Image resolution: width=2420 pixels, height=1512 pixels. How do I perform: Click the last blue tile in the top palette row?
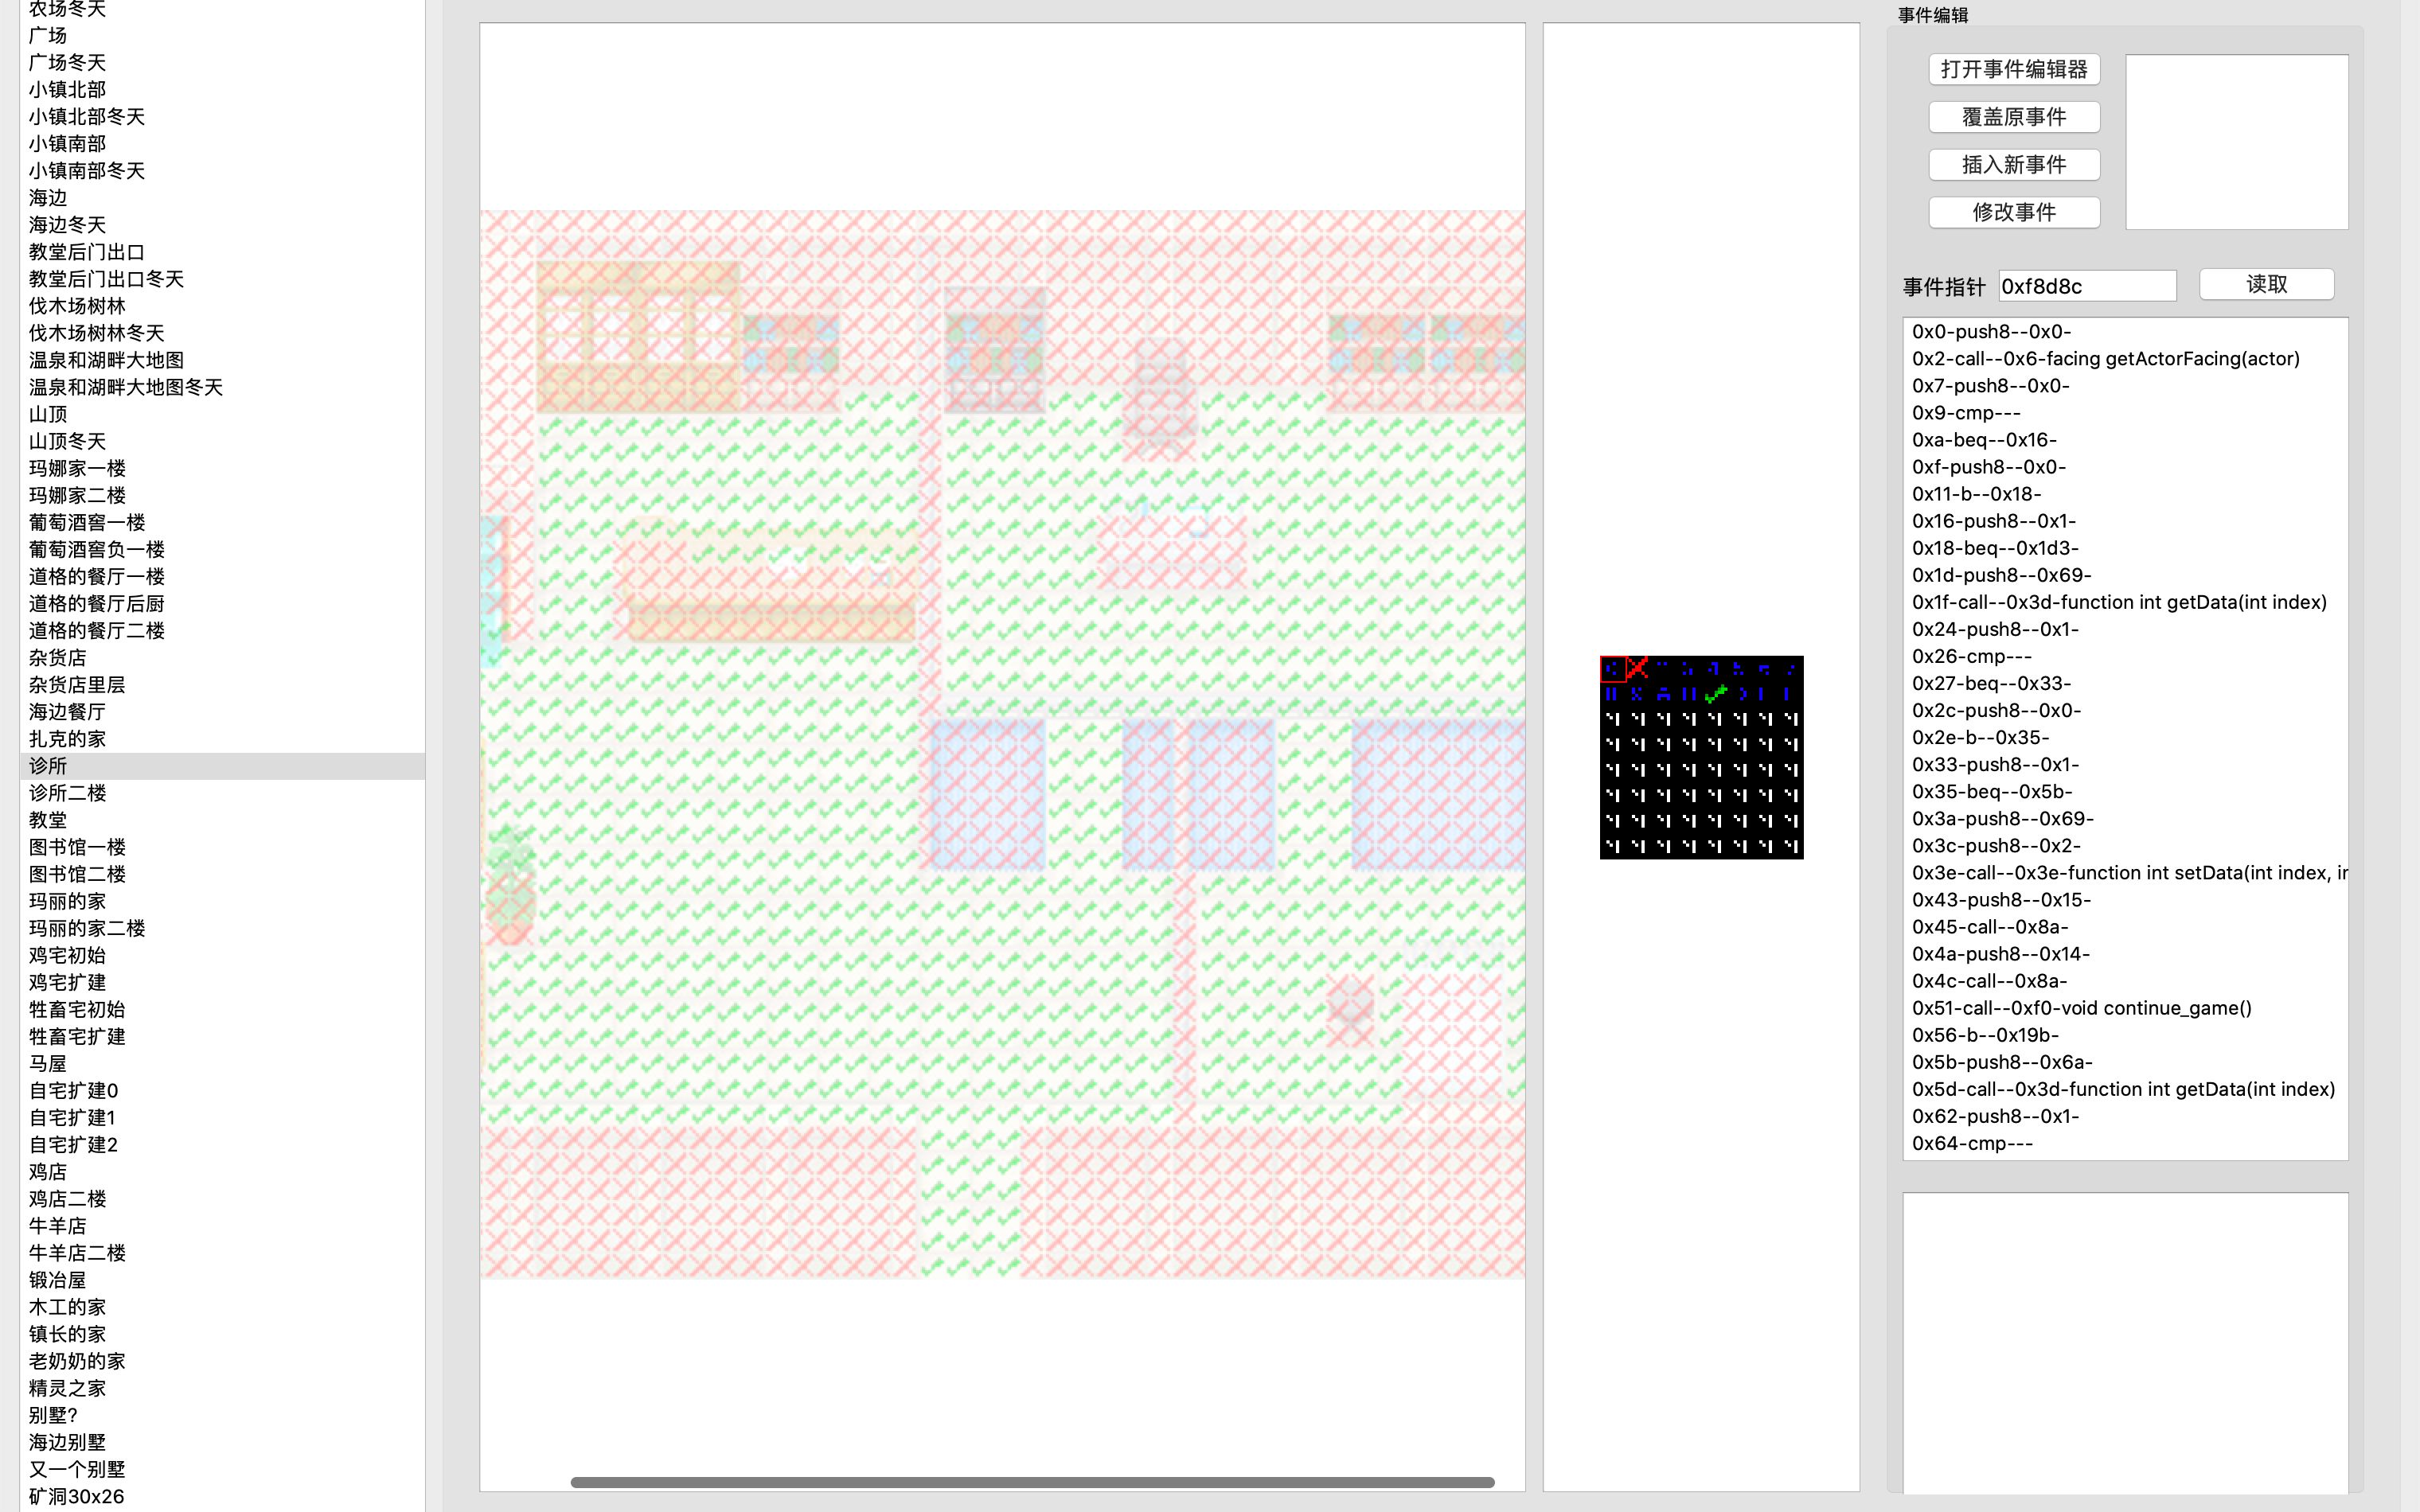(x=1790, y=668)
